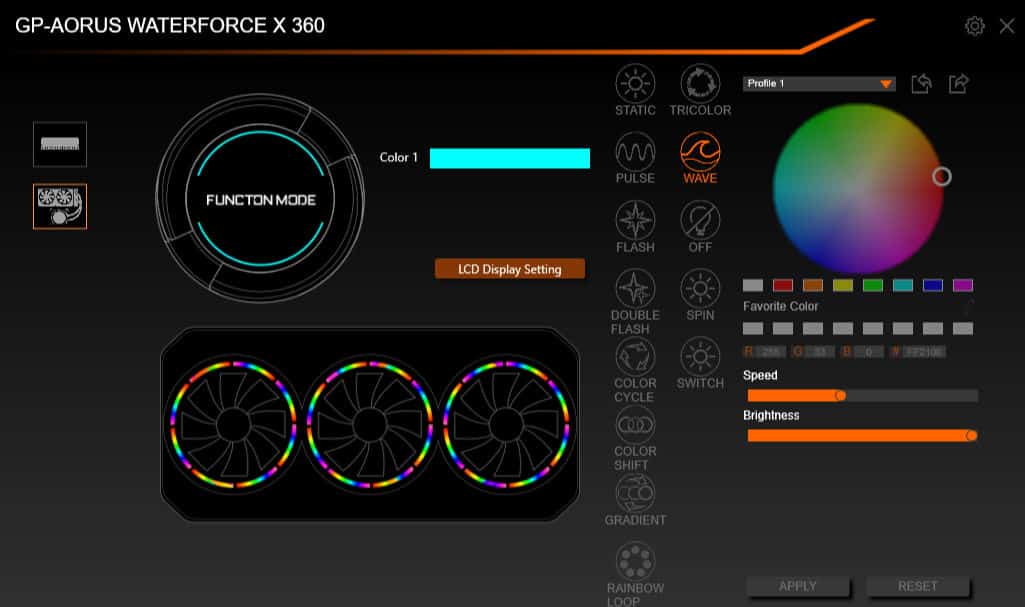Click the Apply button
Viewport: 1025px width, 607px height.
[x=798, y=586]
